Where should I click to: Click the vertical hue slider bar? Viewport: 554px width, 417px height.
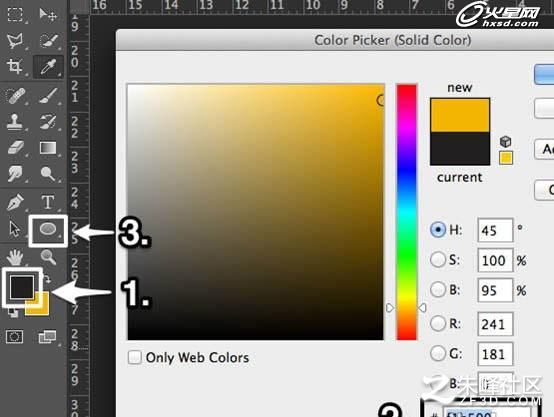point(406,212)
